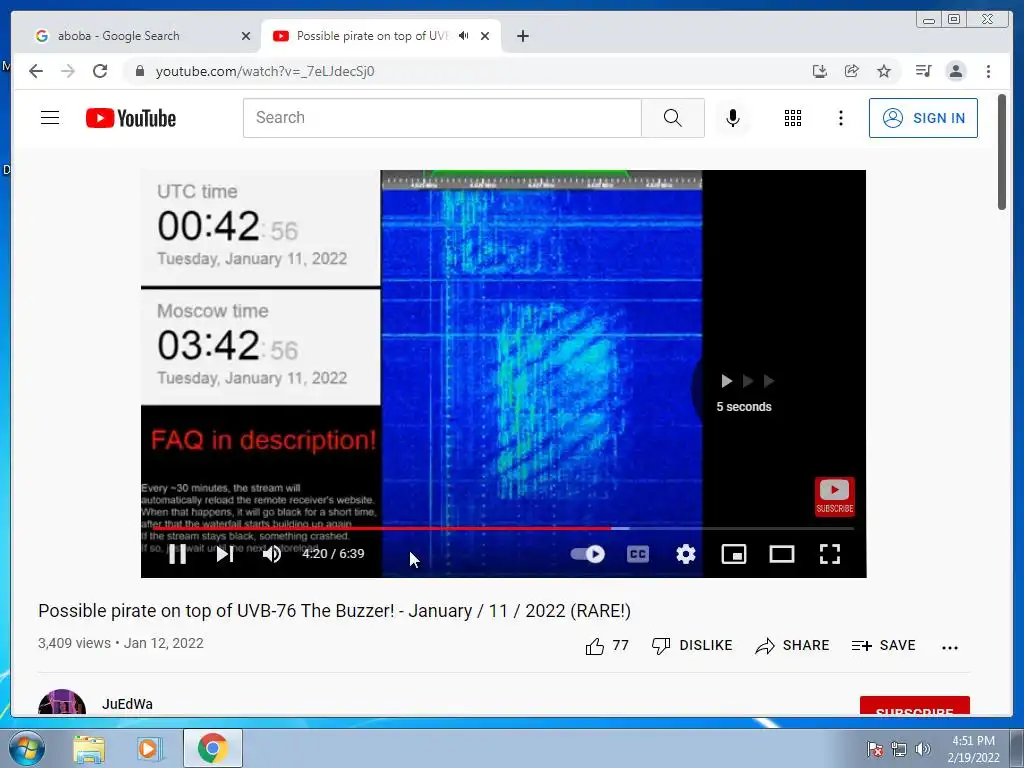
Task: Open the YouTube hamburger guide menu
Action: [50, 118]
